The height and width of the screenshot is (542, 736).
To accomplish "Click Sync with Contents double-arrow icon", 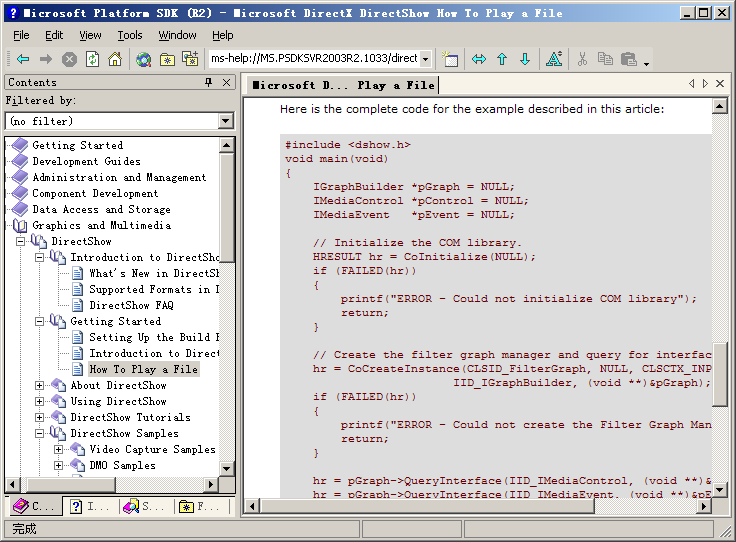I will tap(479, 59).
